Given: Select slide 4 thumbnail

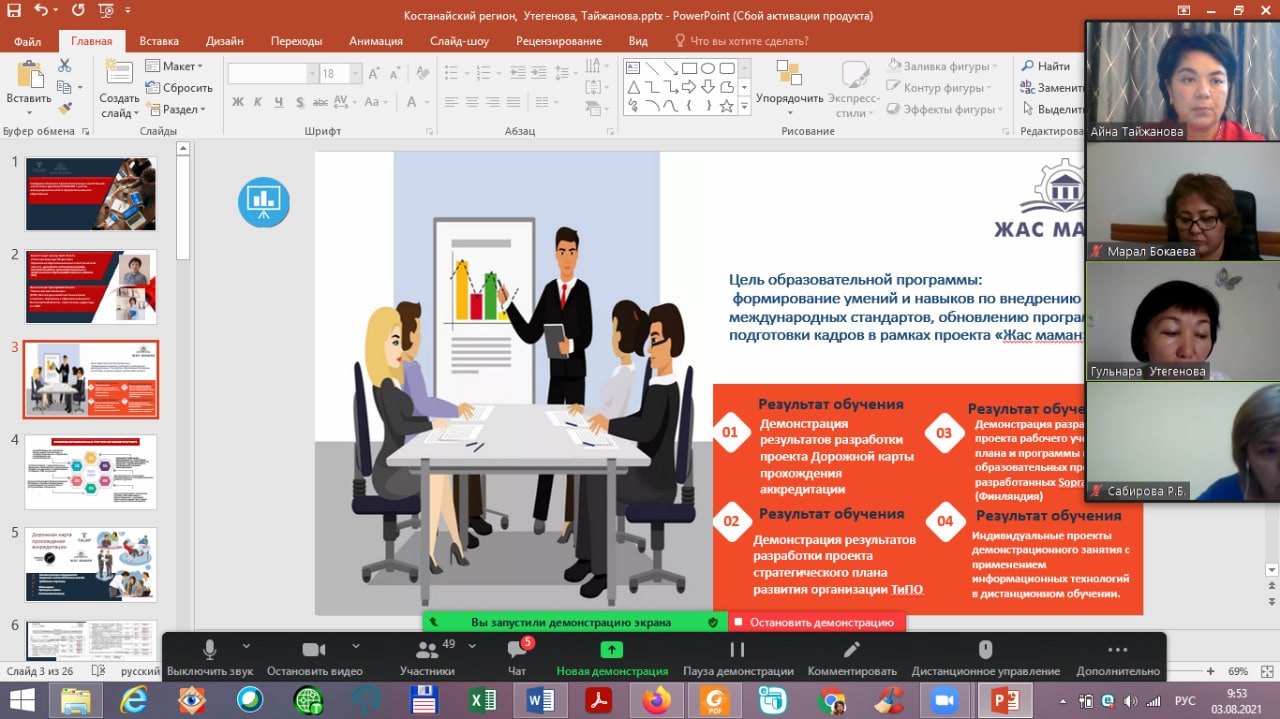Looking at the screenshot, I should point(91,472).
